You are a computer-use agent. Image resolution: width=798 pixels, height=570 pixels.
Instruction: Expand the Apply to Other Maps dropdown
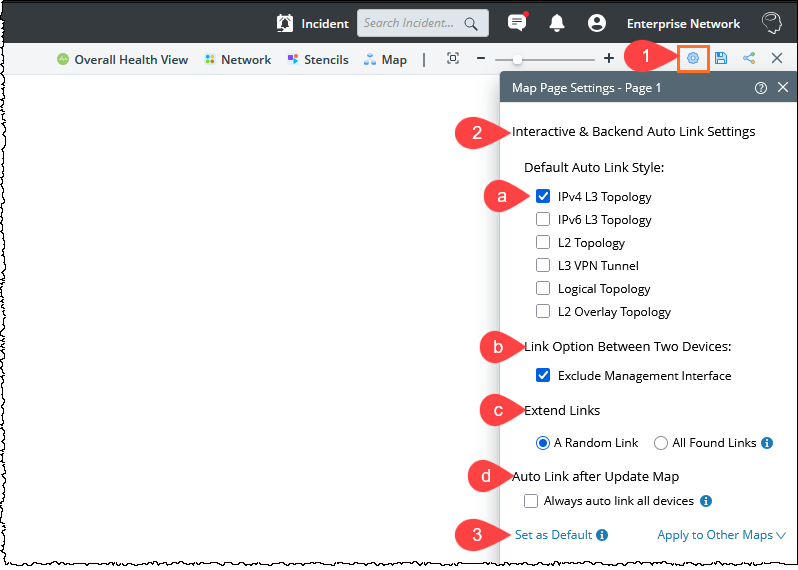(721, 535)
